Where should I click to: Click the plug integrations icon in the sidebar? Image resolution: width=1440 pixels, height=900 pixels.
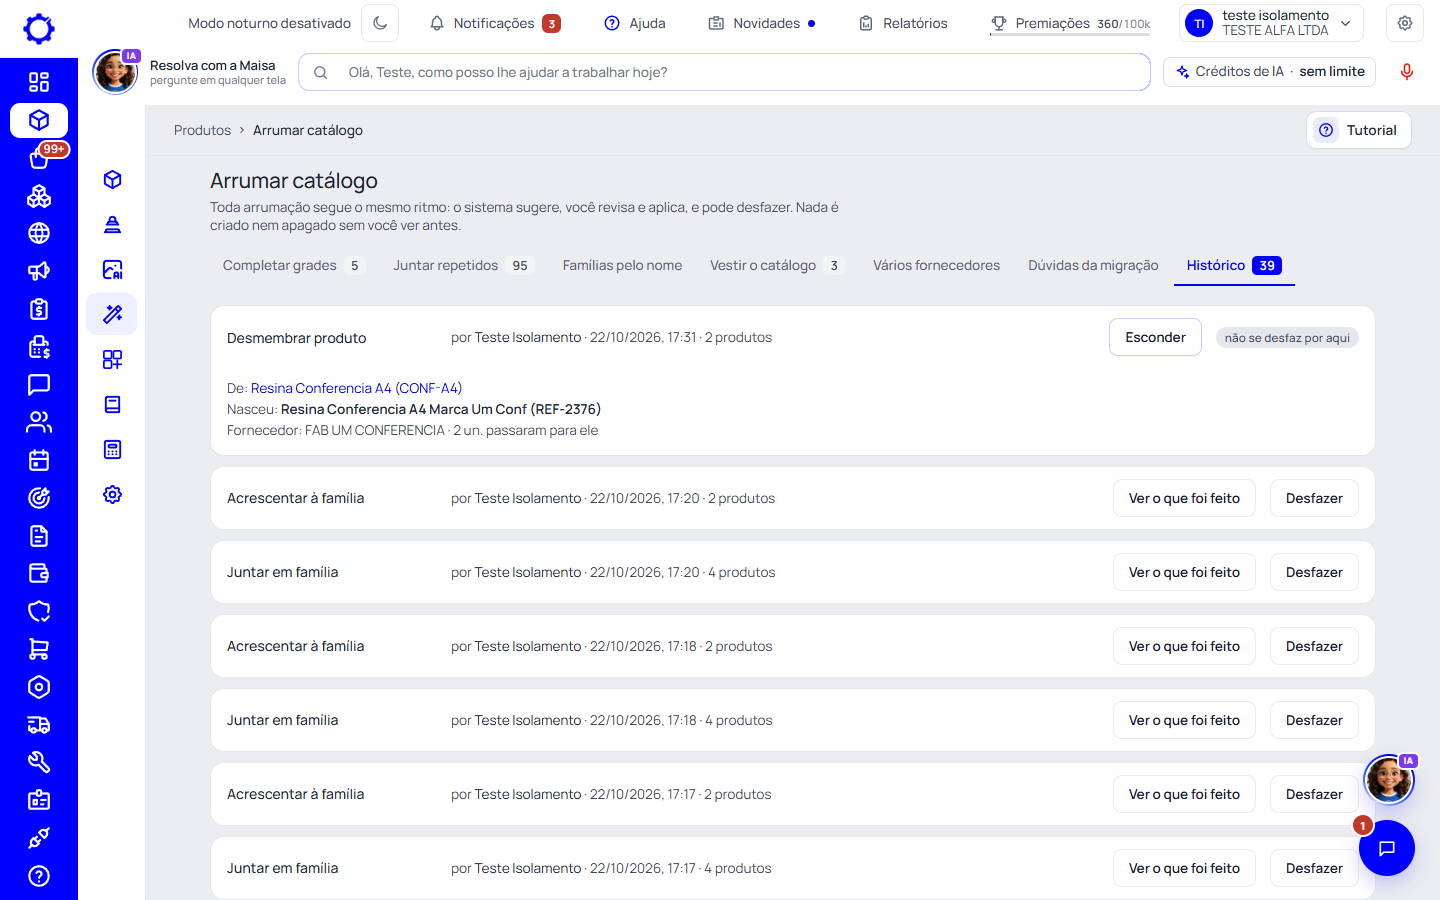click(39, 838)
